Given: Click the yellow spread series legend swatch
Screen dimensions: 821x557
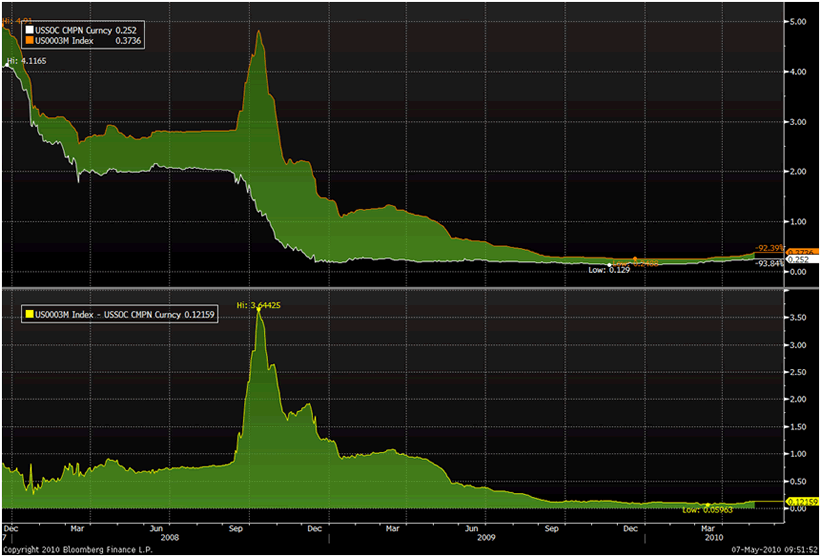Looking at the screenshot, I should (30, 314).
